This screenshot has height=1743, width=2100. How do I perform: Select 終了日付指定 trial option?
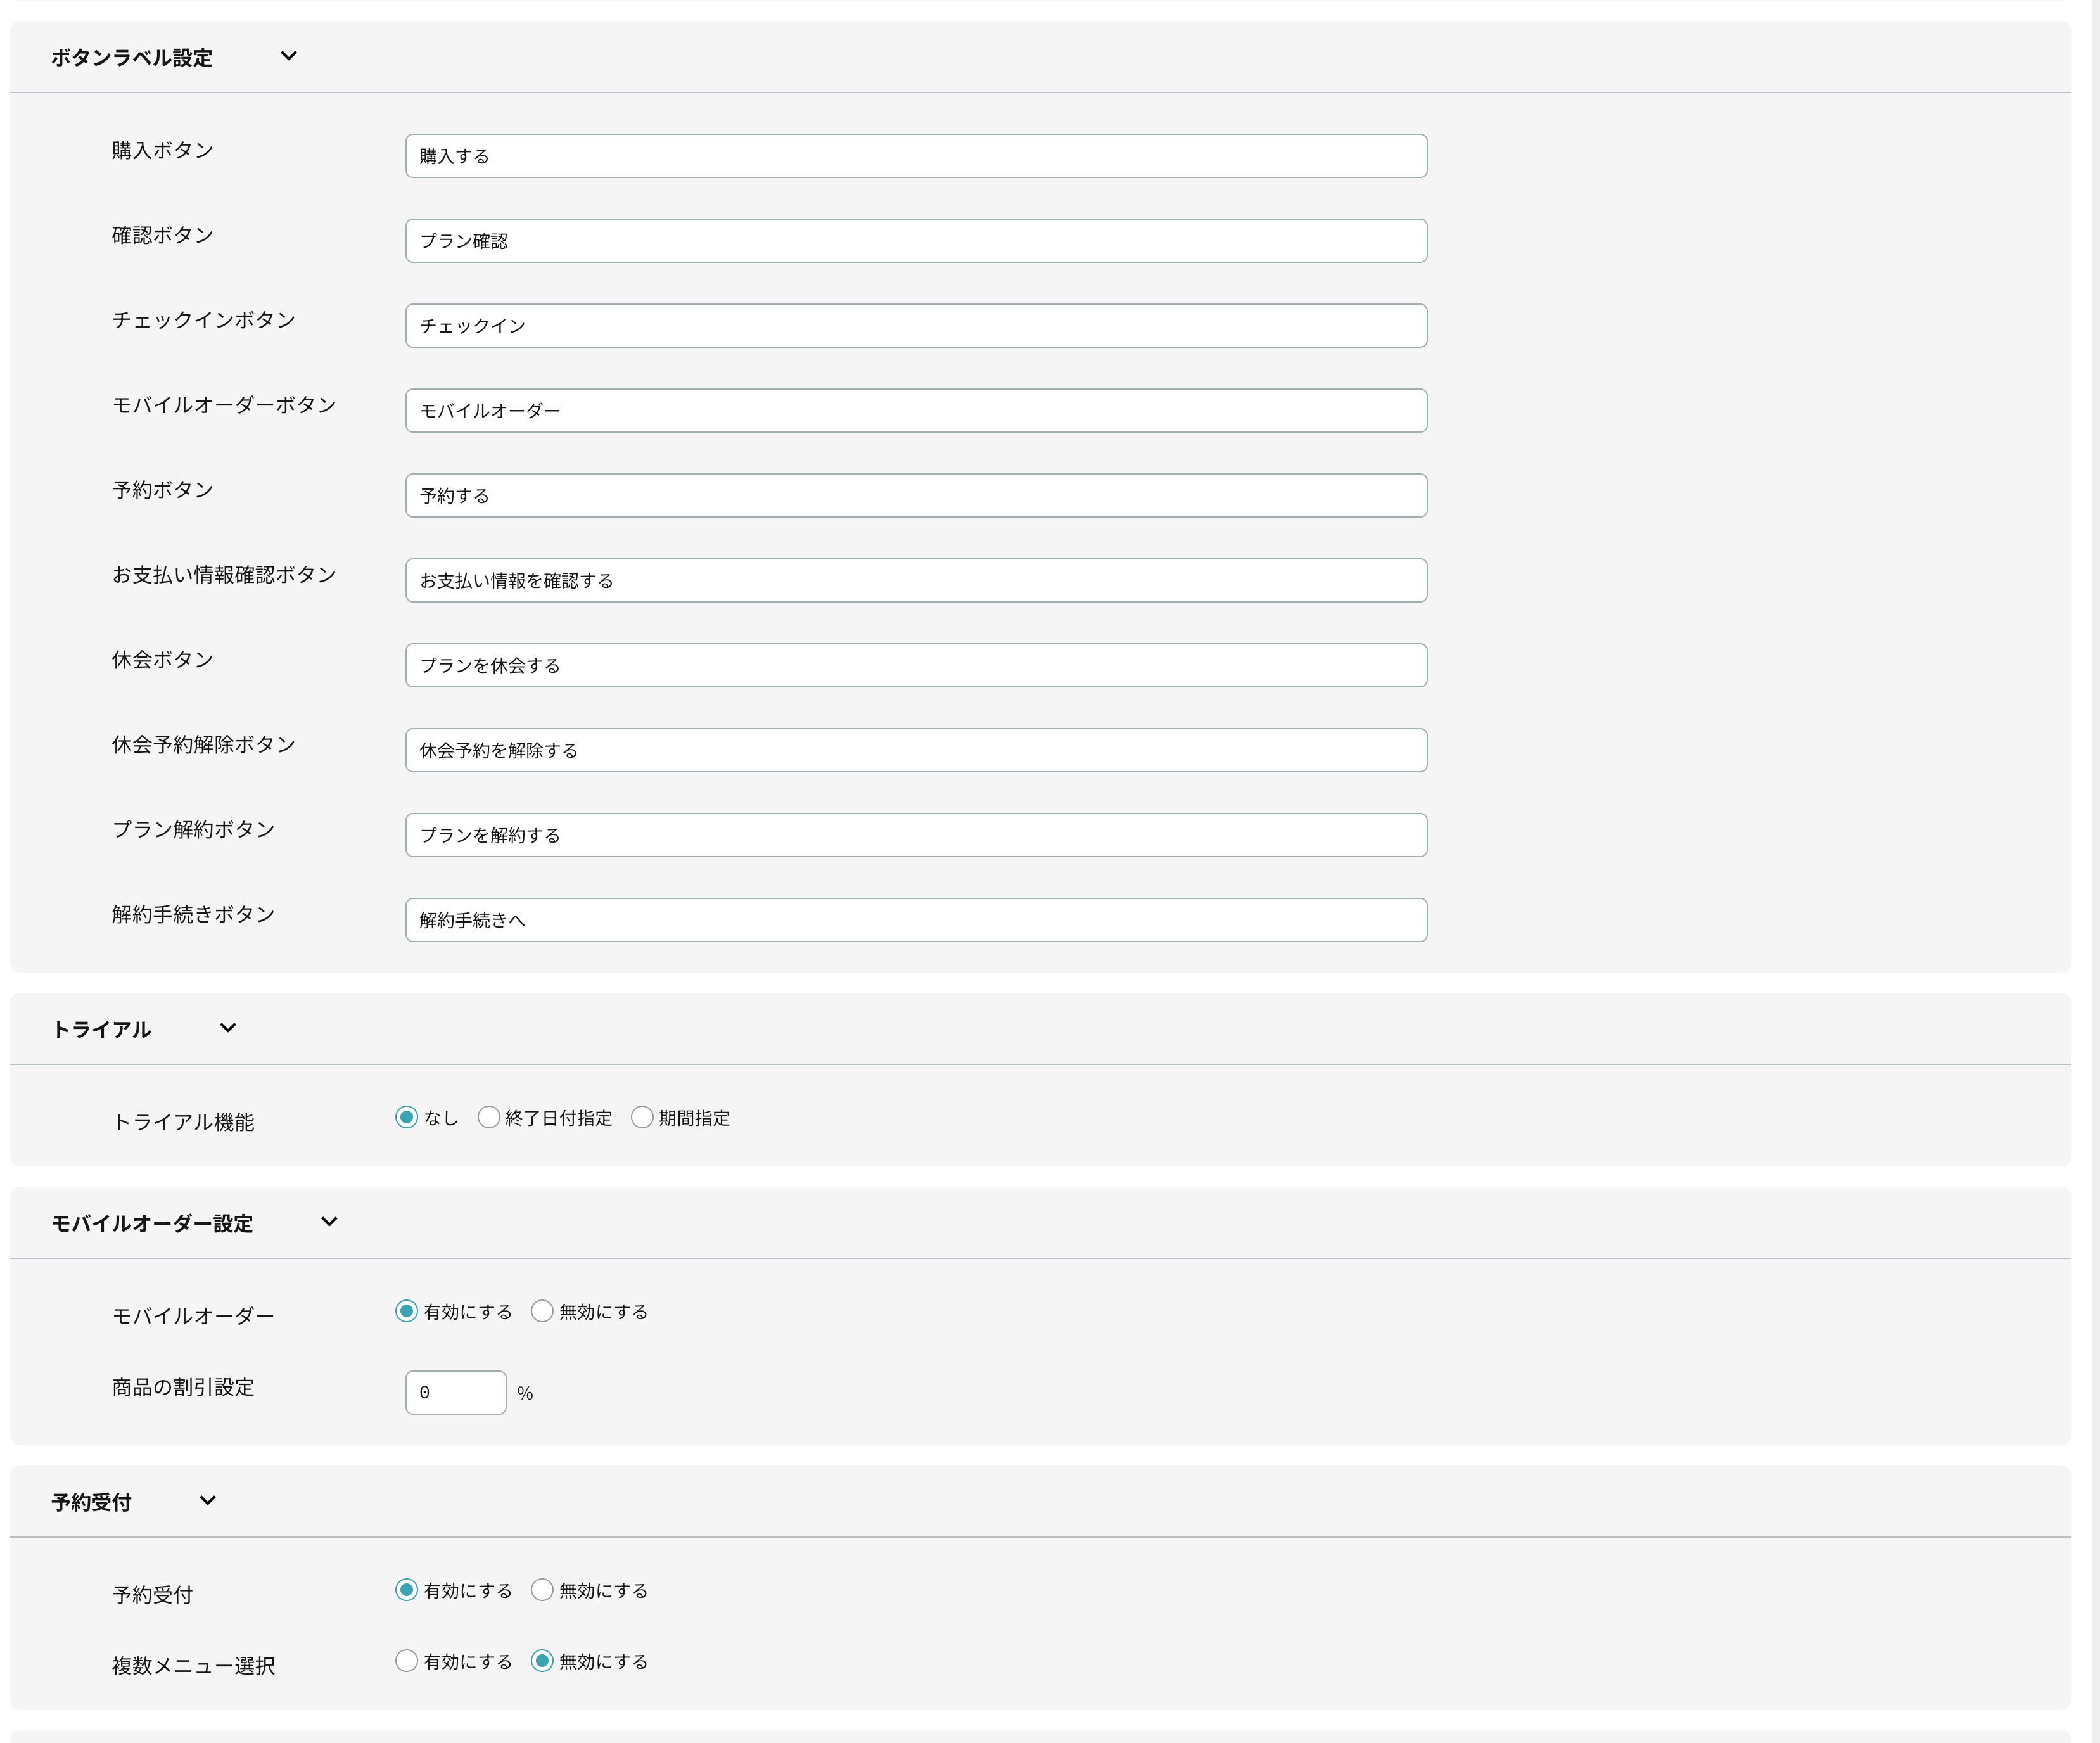coord(488,1117)
